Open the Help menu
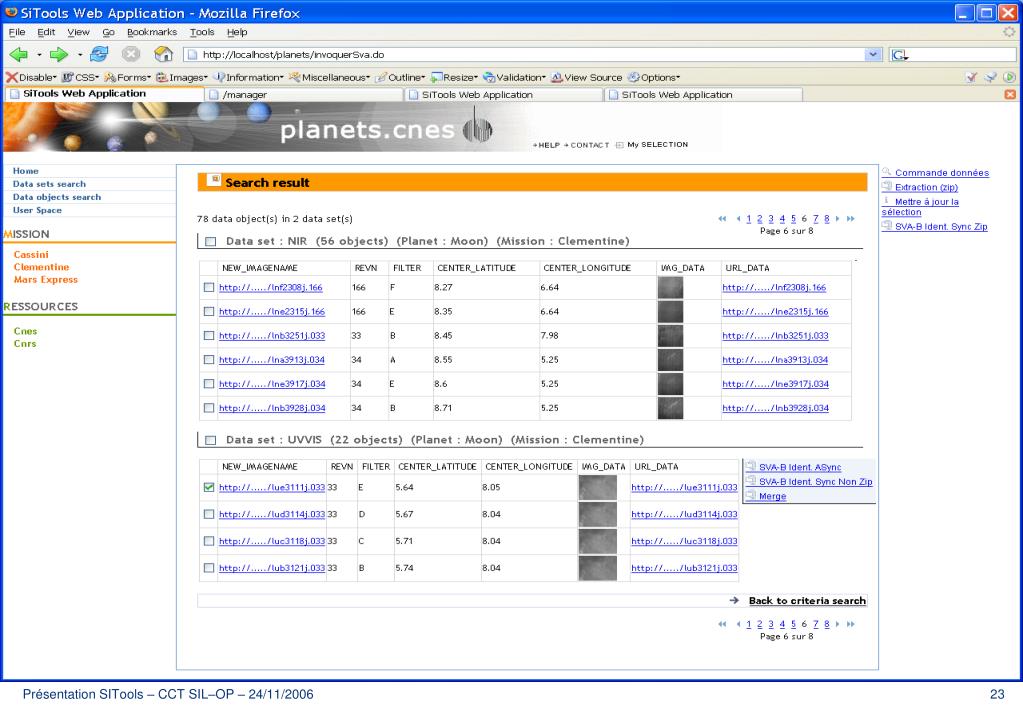The height and width of the screenshot is (708, 1023). tap(237, 32)
